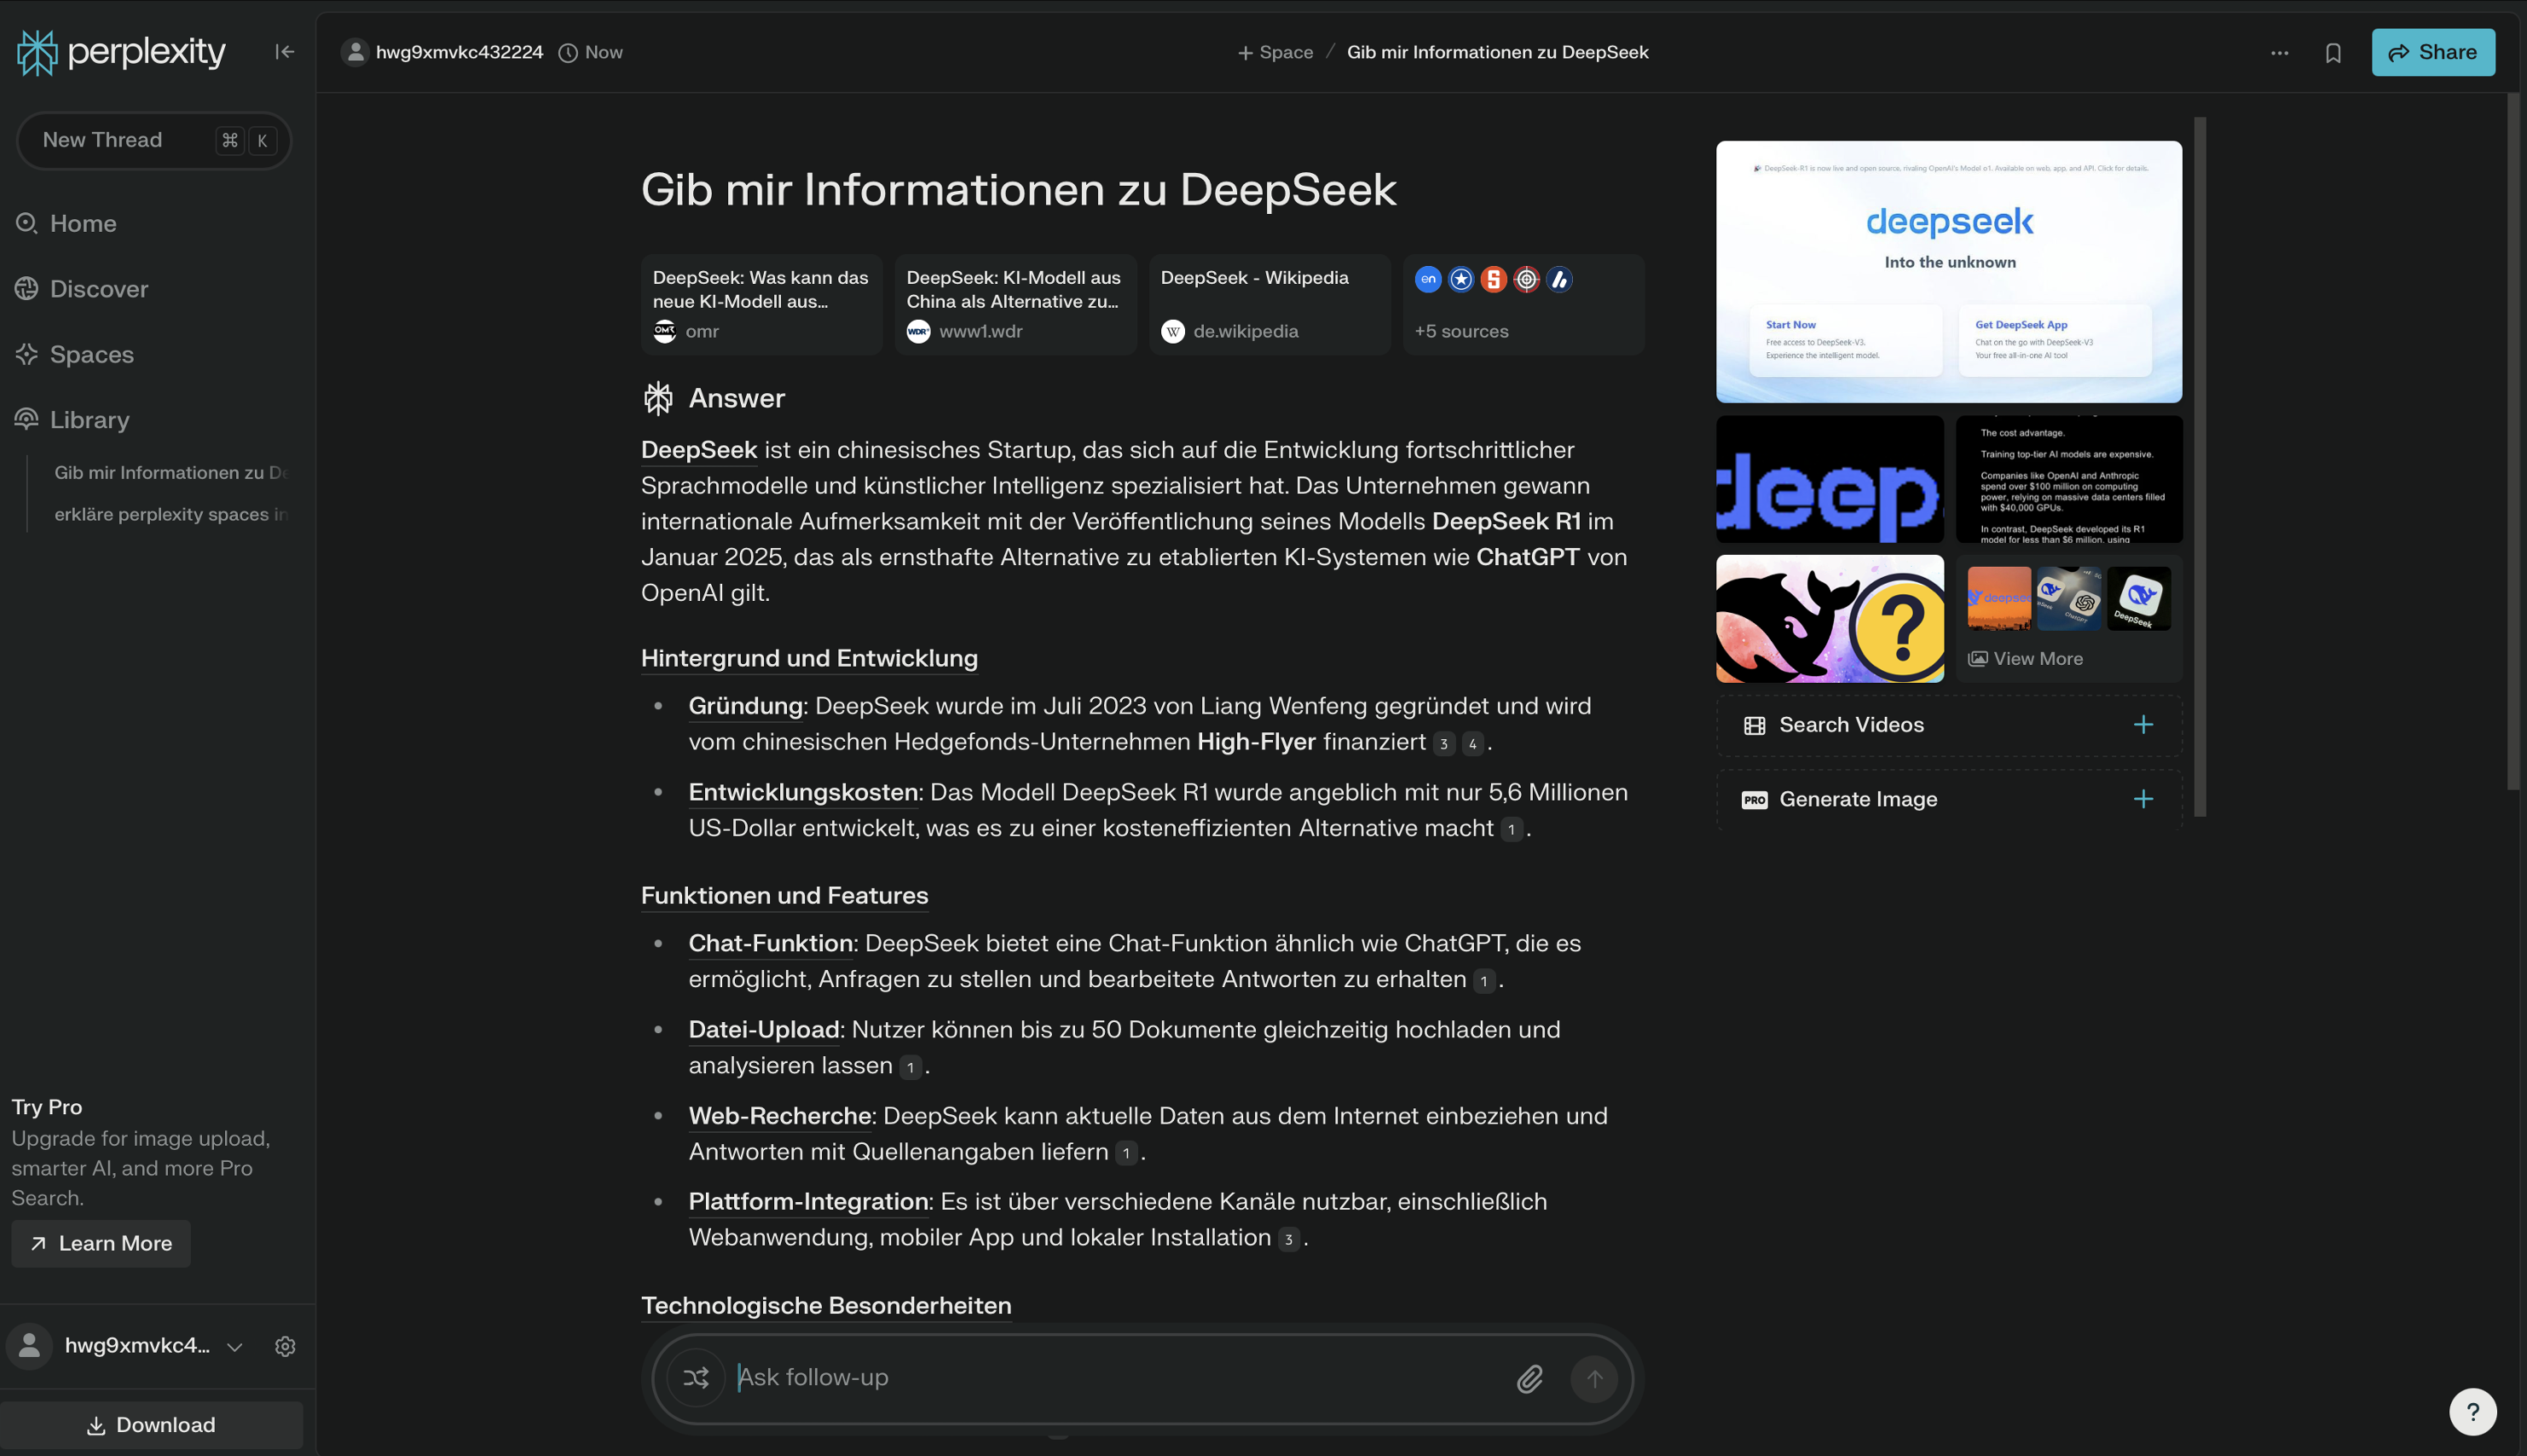Click the PRO badge icon beside Generate Image

click(1754, 800)
